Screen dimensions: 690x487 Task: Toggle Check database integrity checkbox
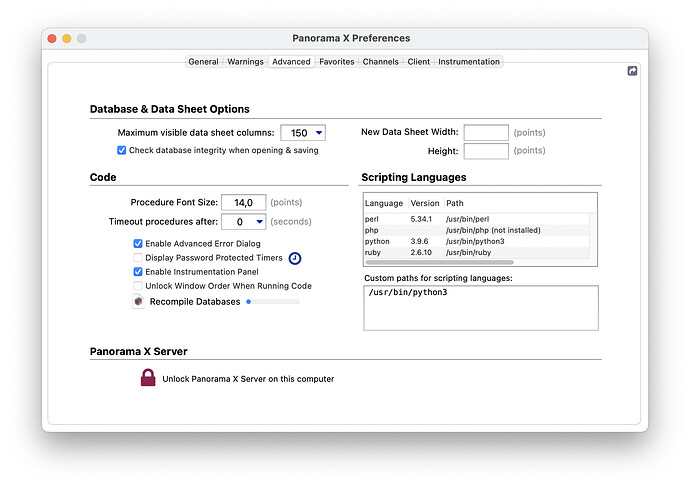pyautogui.click(x=122, y=150)
